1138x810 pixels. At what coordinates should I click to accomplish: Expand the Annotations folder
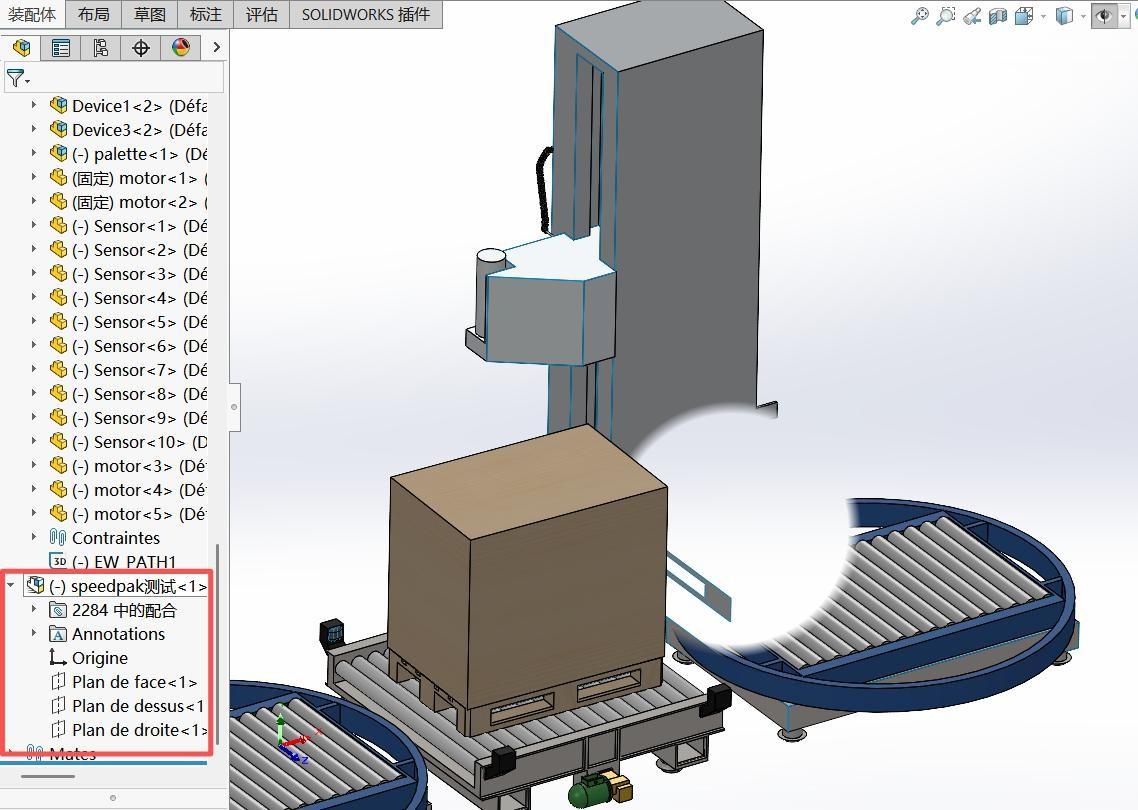tap(33, 632)
